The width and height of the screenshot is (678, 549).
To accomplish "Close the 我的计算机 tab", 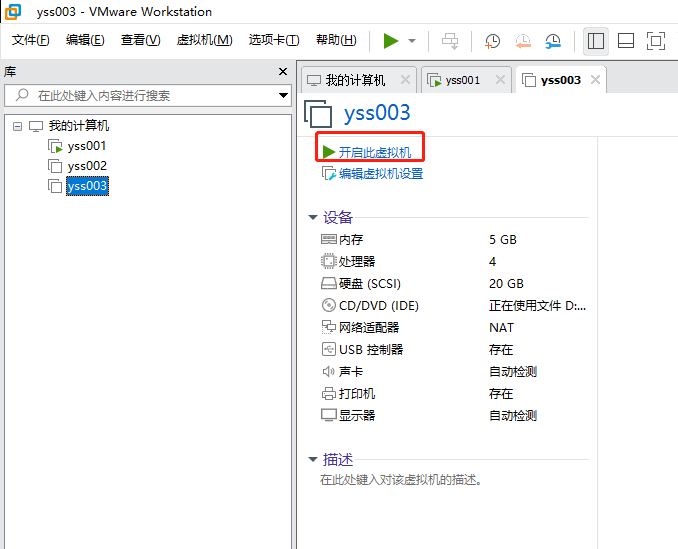I will (405, 80).
